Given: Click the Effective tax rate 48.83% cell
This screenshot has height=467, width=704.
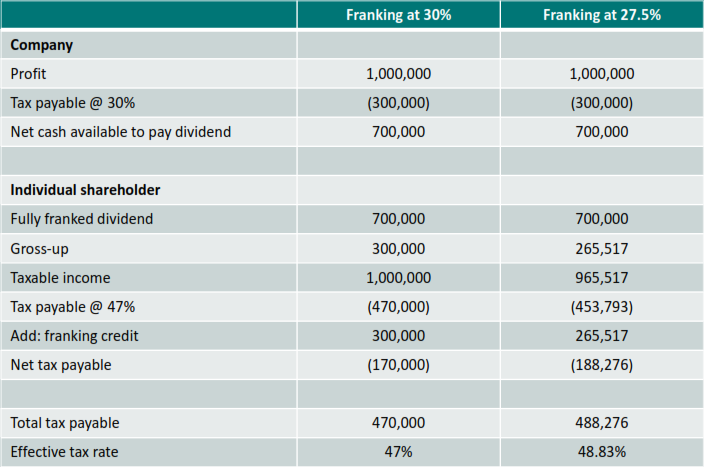Looking at the screenshot, I should pos(601,452).
